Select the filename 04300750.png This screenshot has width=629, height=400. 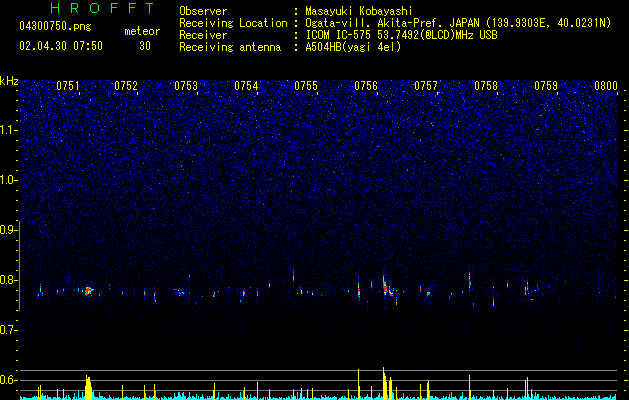[x=55, y=27]
